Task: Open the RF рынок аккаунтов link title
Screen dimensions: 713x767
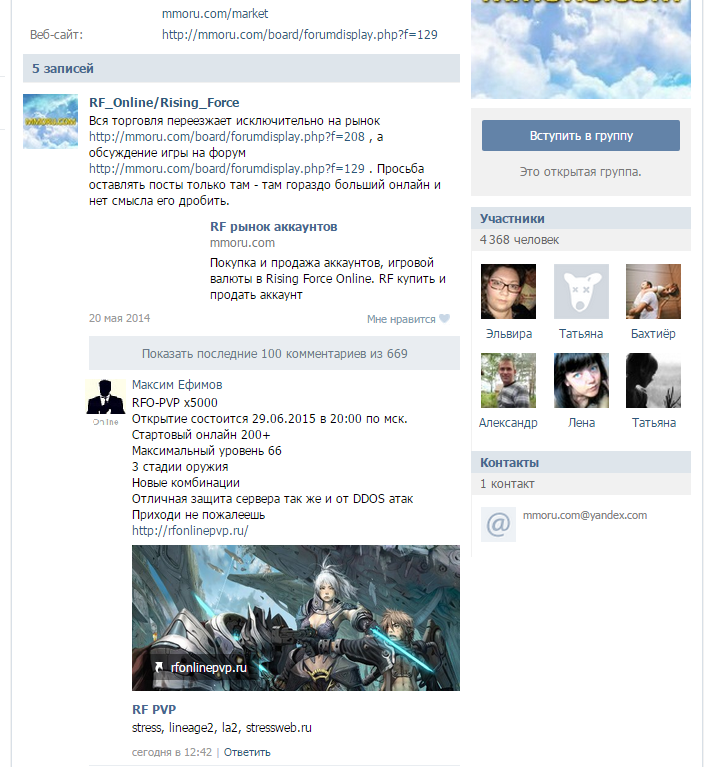Action: (273, 226)
